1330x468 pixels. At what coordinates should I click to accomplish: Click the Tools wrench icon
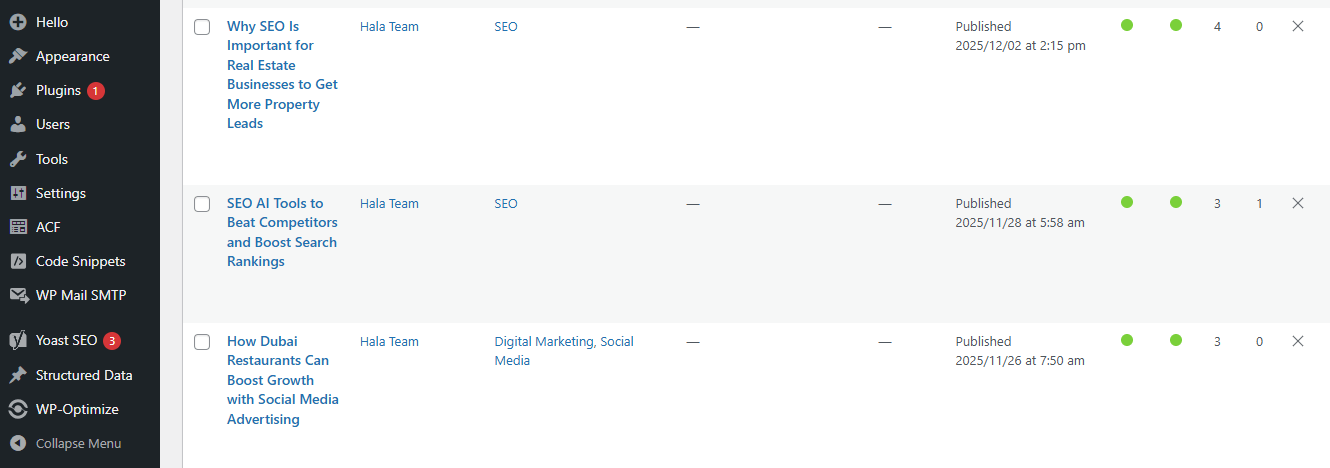tap(18, 159)
